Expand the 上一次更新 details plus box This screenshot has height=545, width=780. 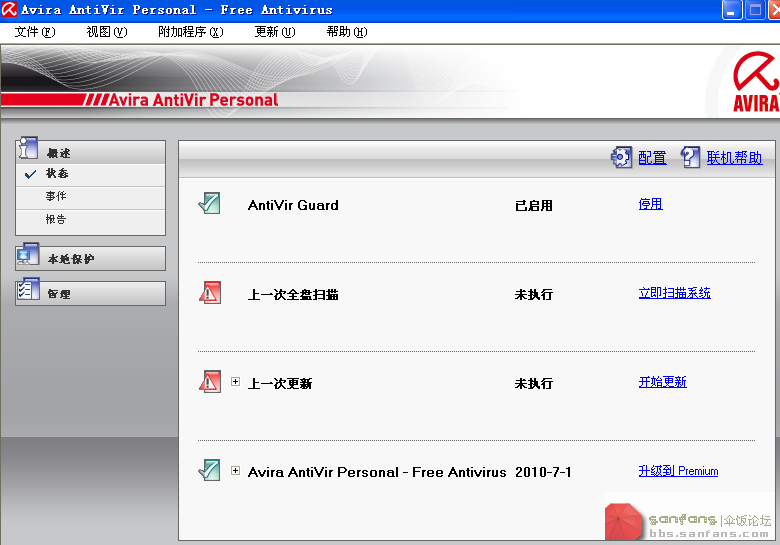coord(236,381)
